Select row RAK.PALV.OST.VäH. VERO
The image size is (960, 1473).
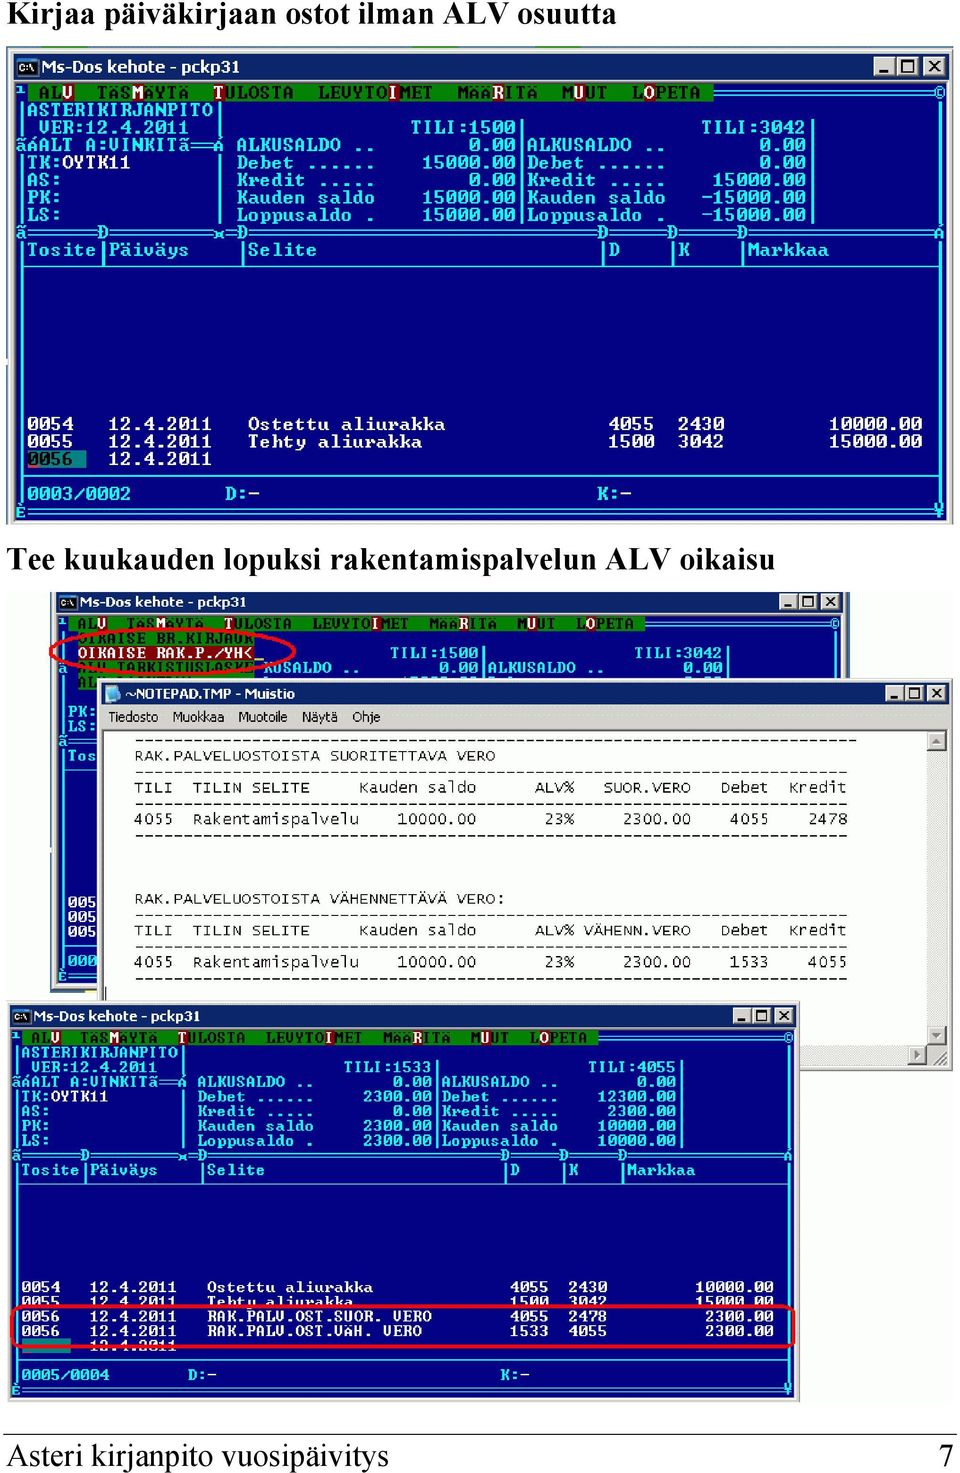(398, 1331)
